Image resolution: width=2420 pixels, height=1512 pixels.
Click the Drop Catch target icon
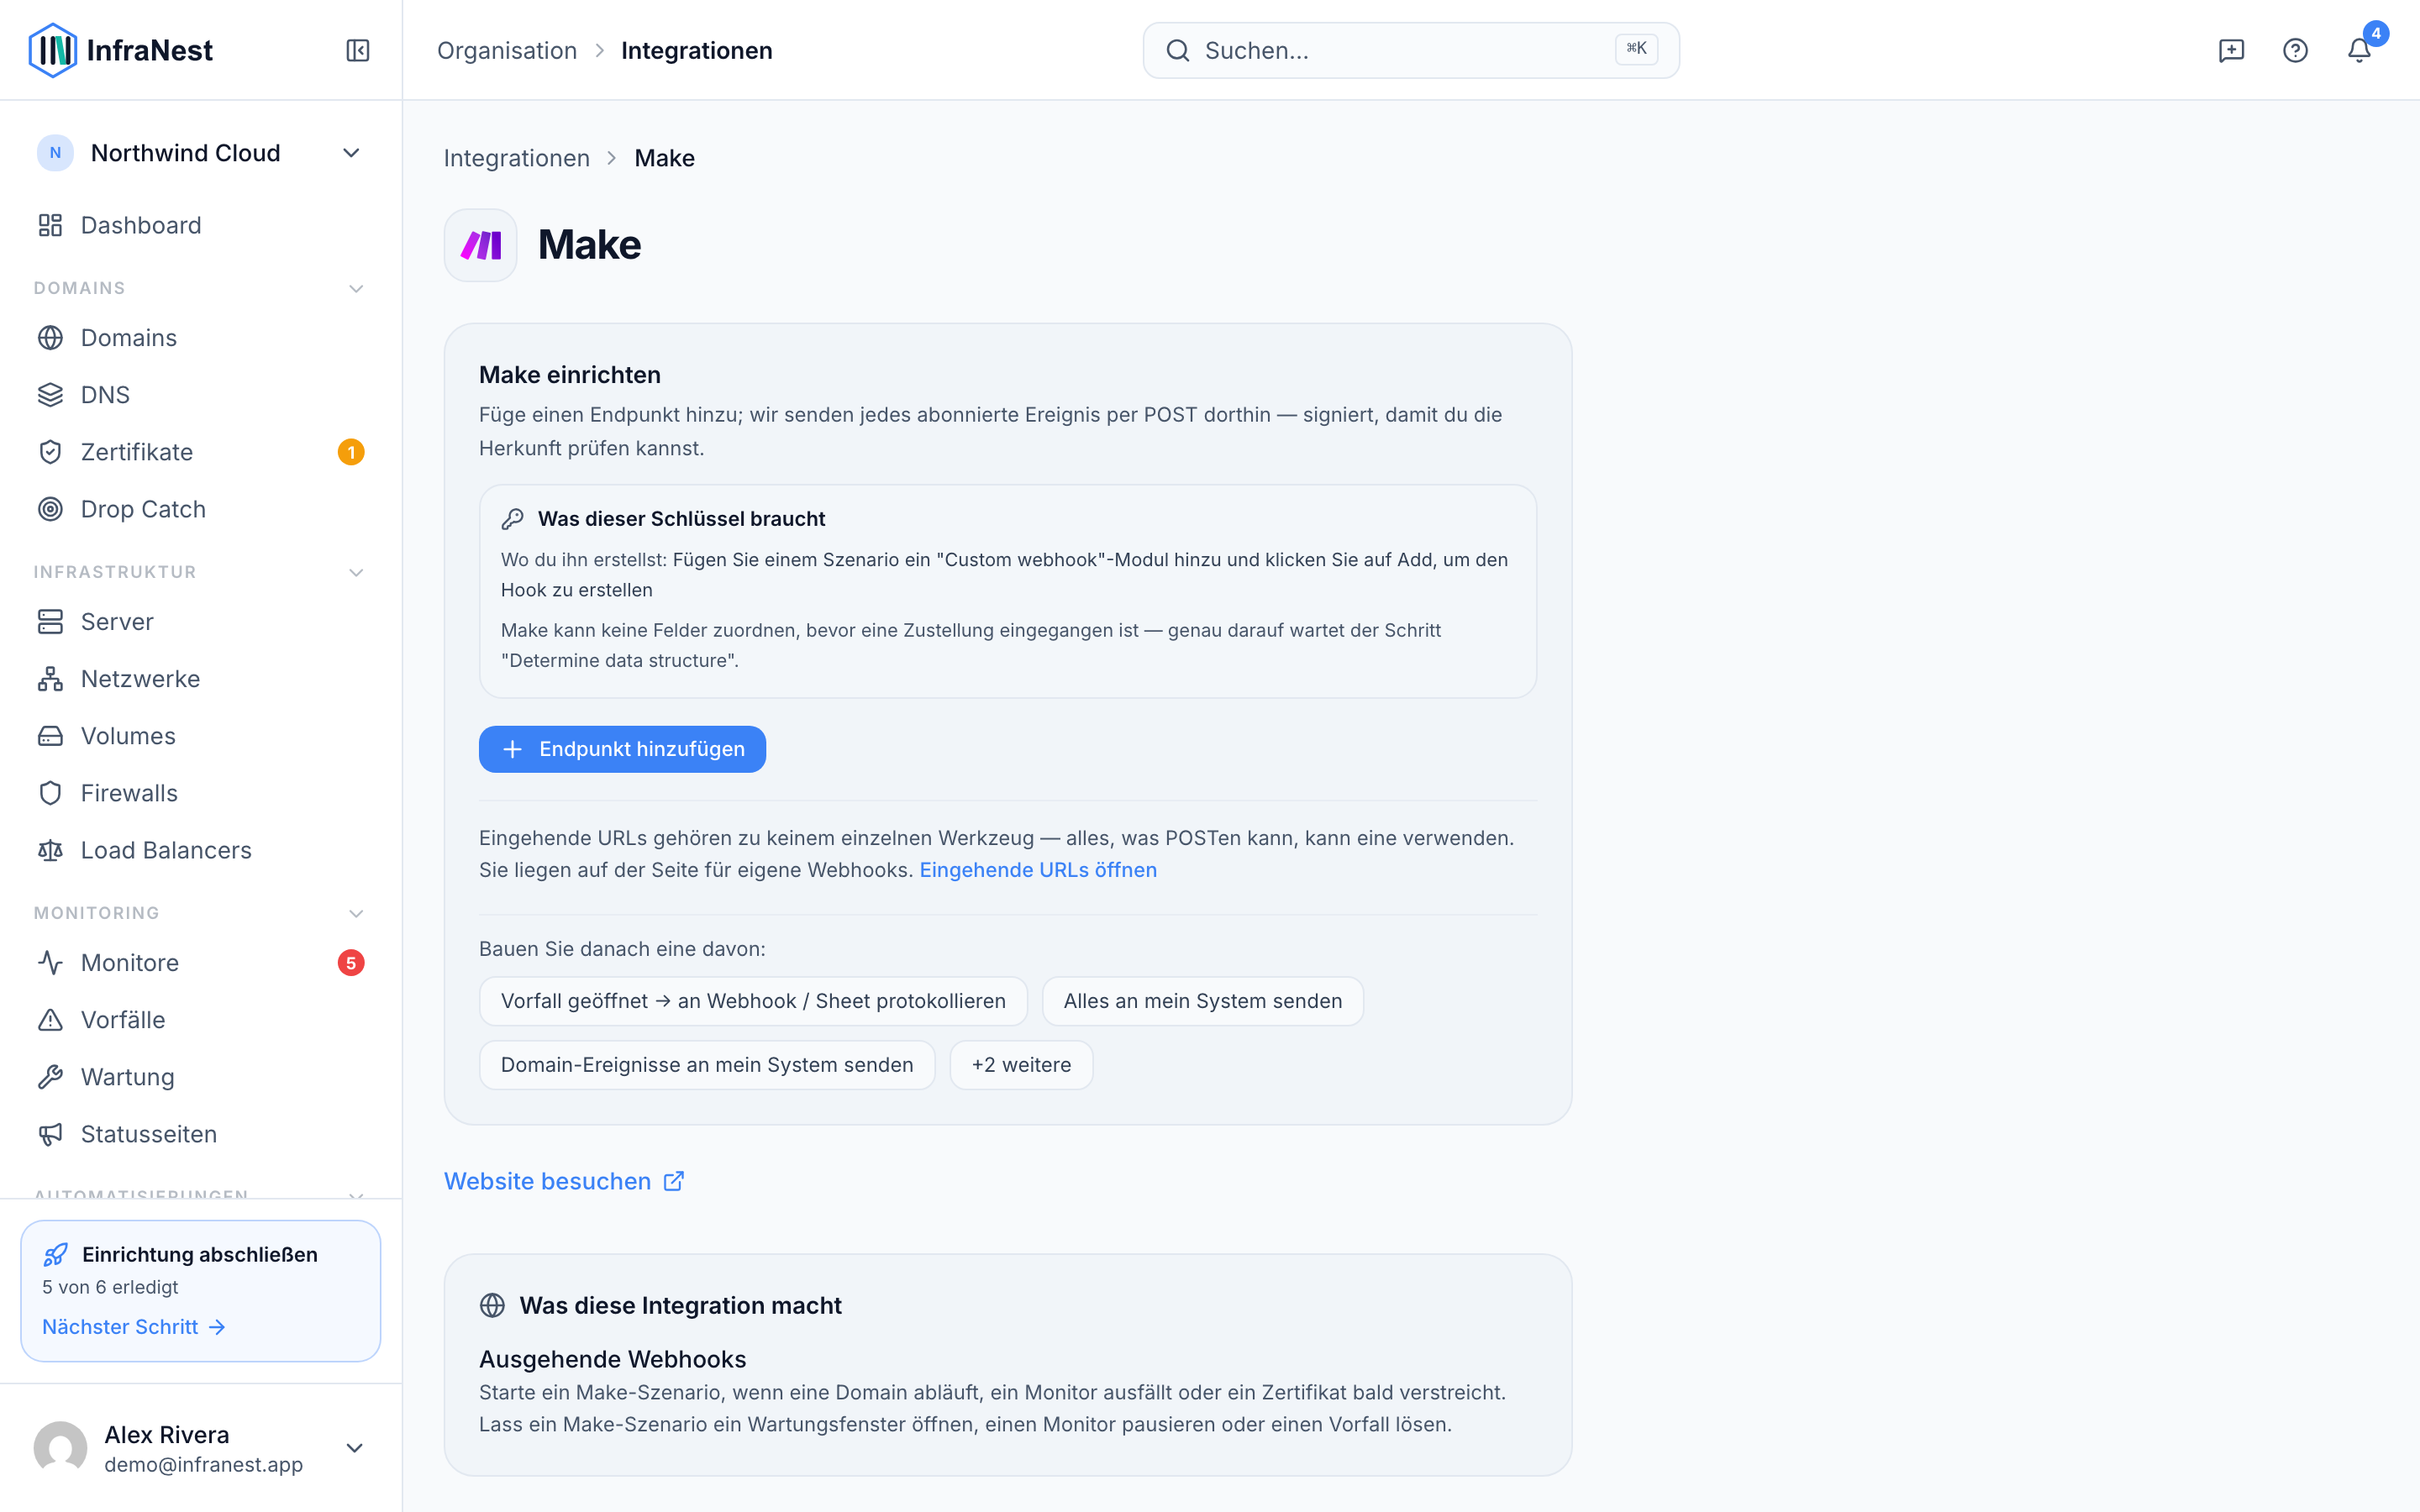coord(50,509)
